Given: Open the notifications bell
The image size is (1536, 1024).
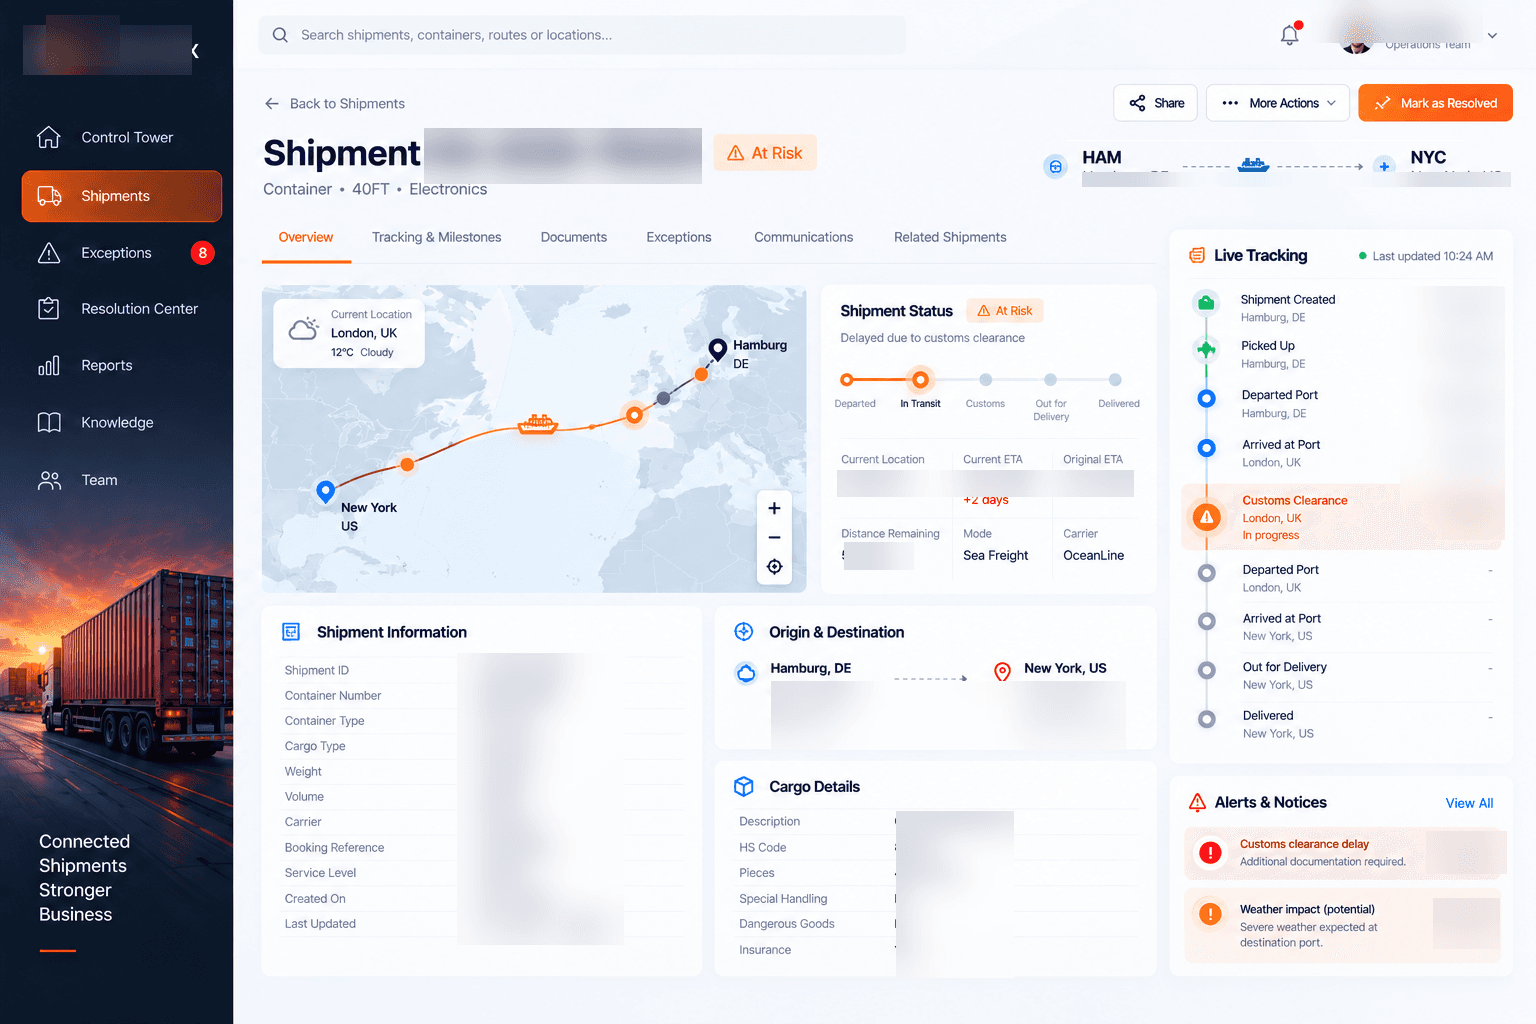Looking at the screenshot, I should pyautogui.click(x=1290, y=35).
